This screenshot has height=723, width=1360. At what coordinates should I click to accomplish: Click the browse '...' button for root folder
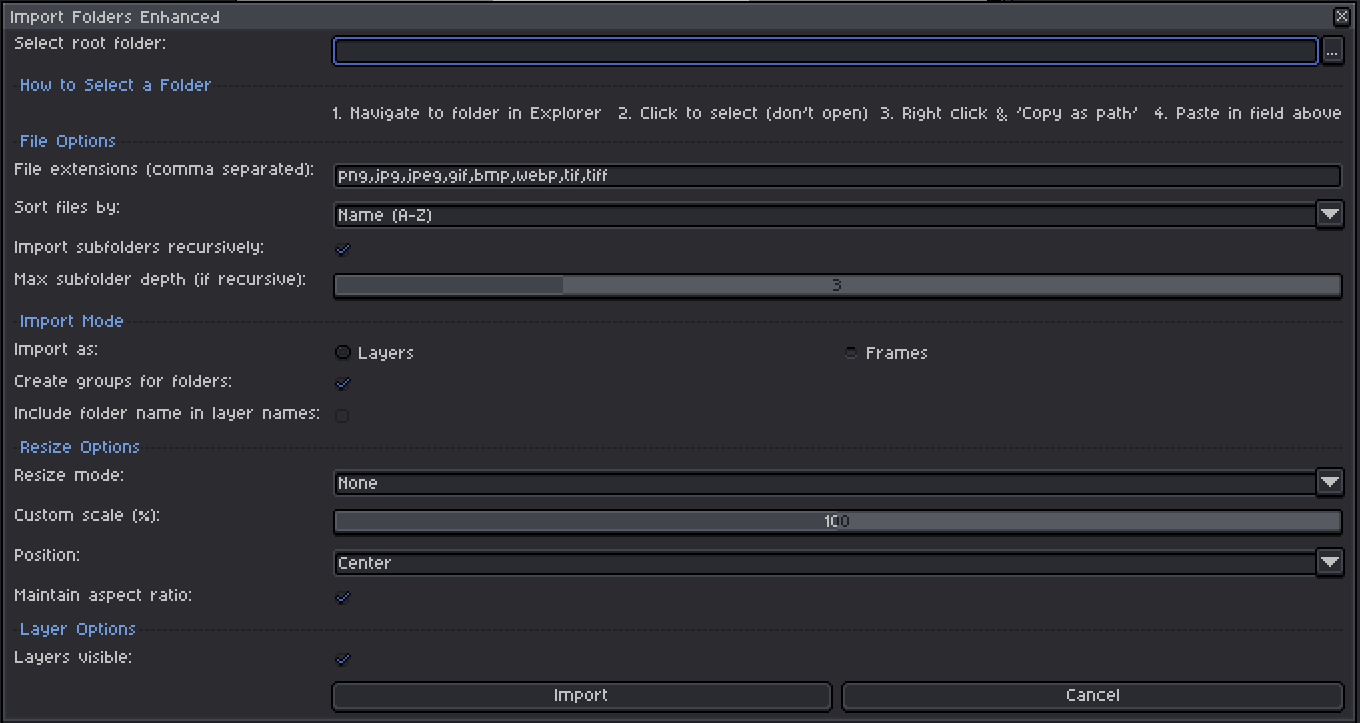pyautogui.click(x=1332, y=51)
